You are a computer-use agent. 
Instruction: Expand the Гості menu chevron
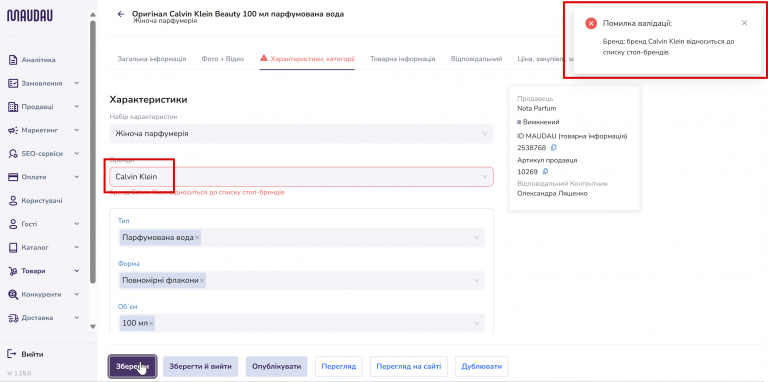[76, 224]
